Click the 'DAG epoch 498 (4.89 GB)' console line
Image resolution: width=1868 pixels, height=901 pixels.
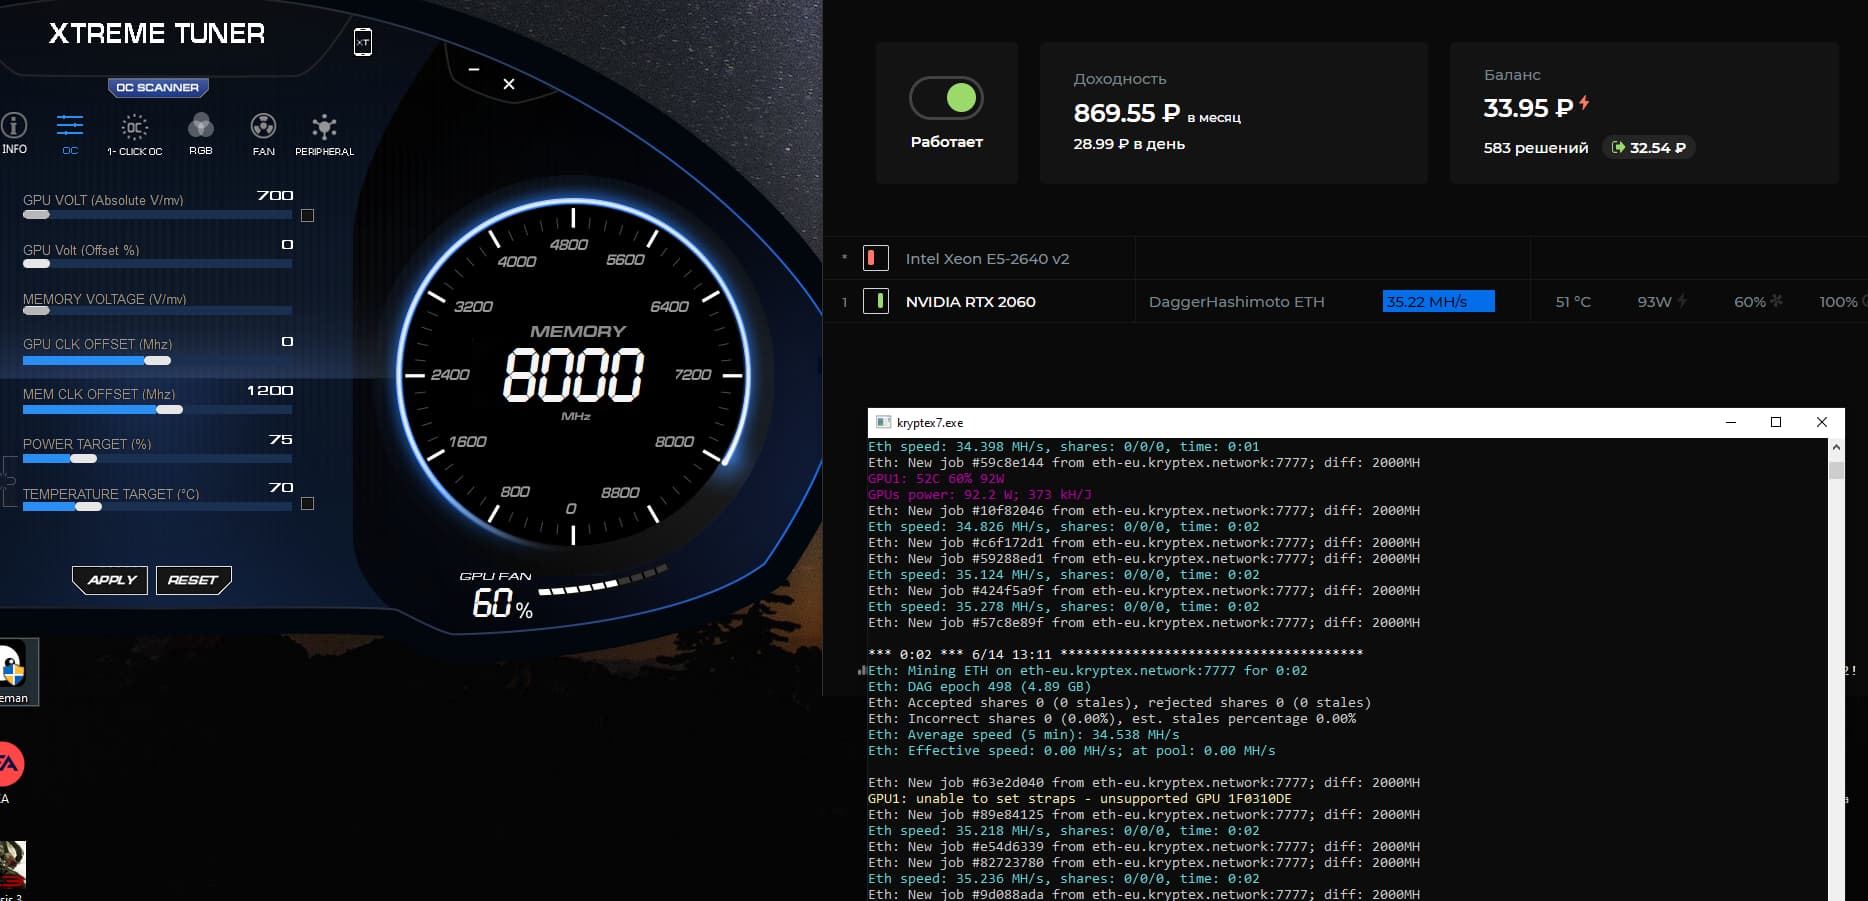pos(980,686)
